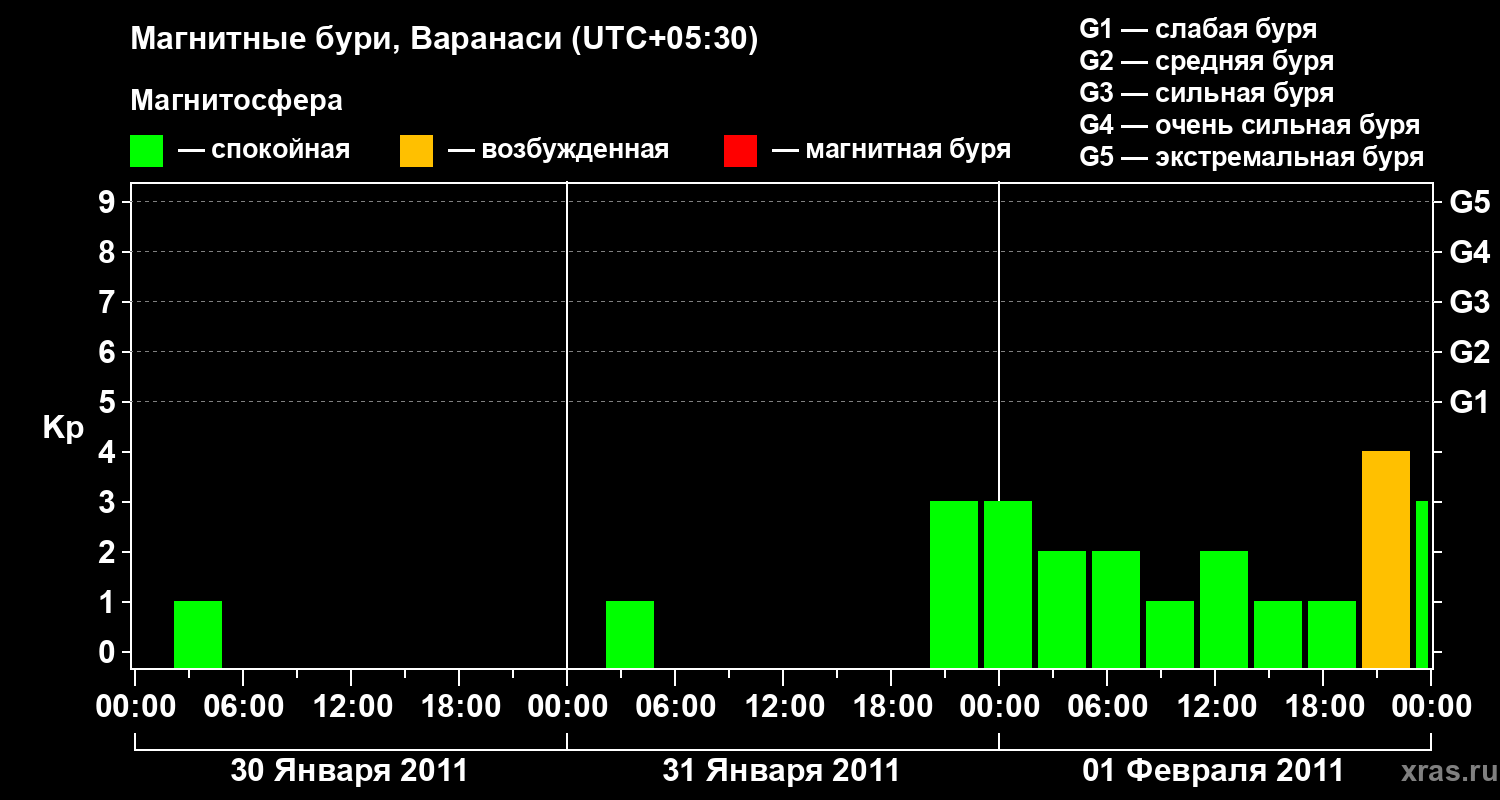Click the y-axis label '5'
1500x800 pixels.
click(x=109, y=403)
